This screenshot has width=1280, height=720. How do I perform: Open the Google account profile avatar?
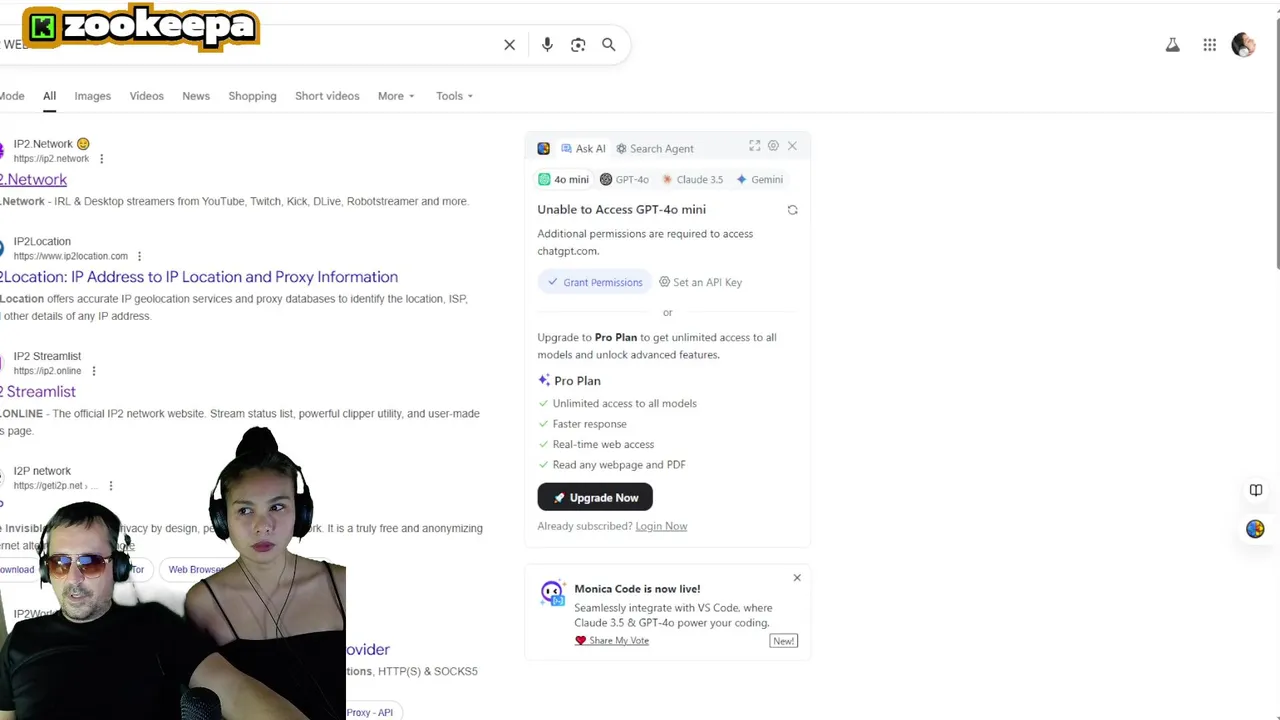[1243, 44]
